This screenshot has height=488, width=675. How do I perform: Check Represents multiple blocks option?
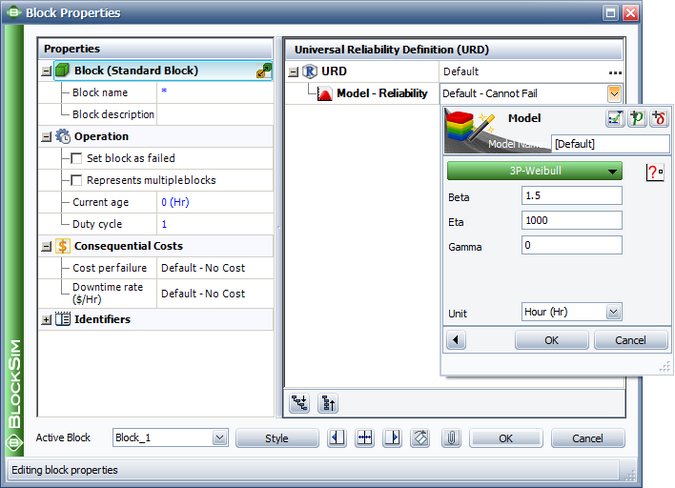78,180
